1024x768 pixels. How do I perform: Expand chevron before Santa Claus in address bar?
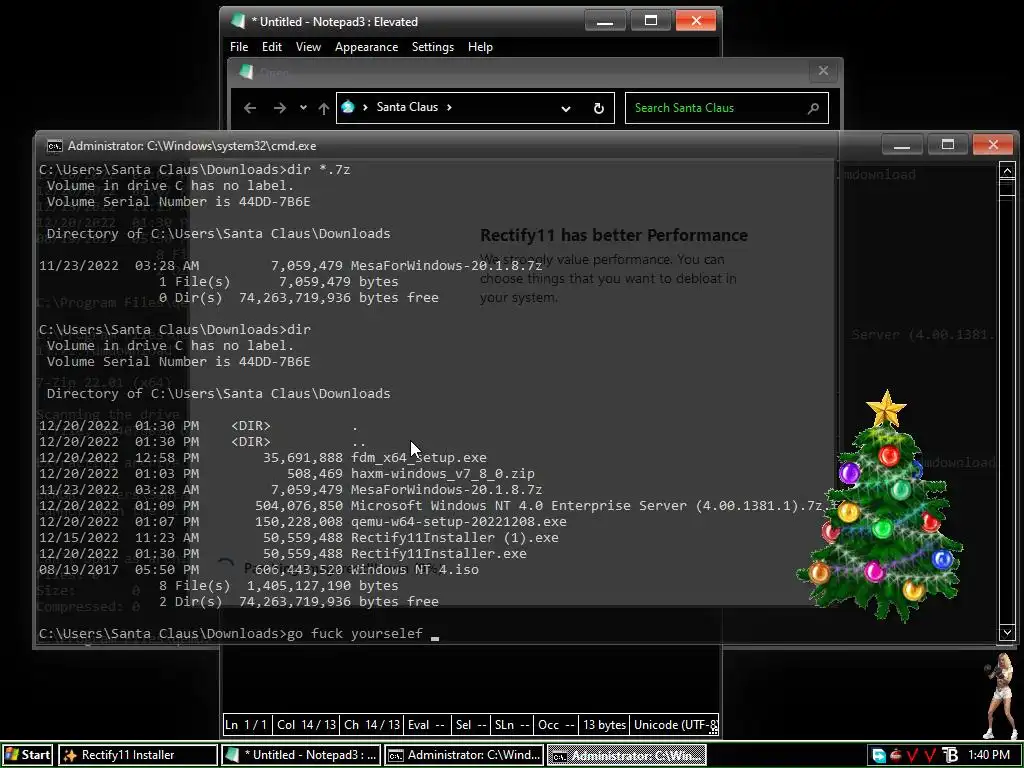pyautogui.click(x=365, y=107)
